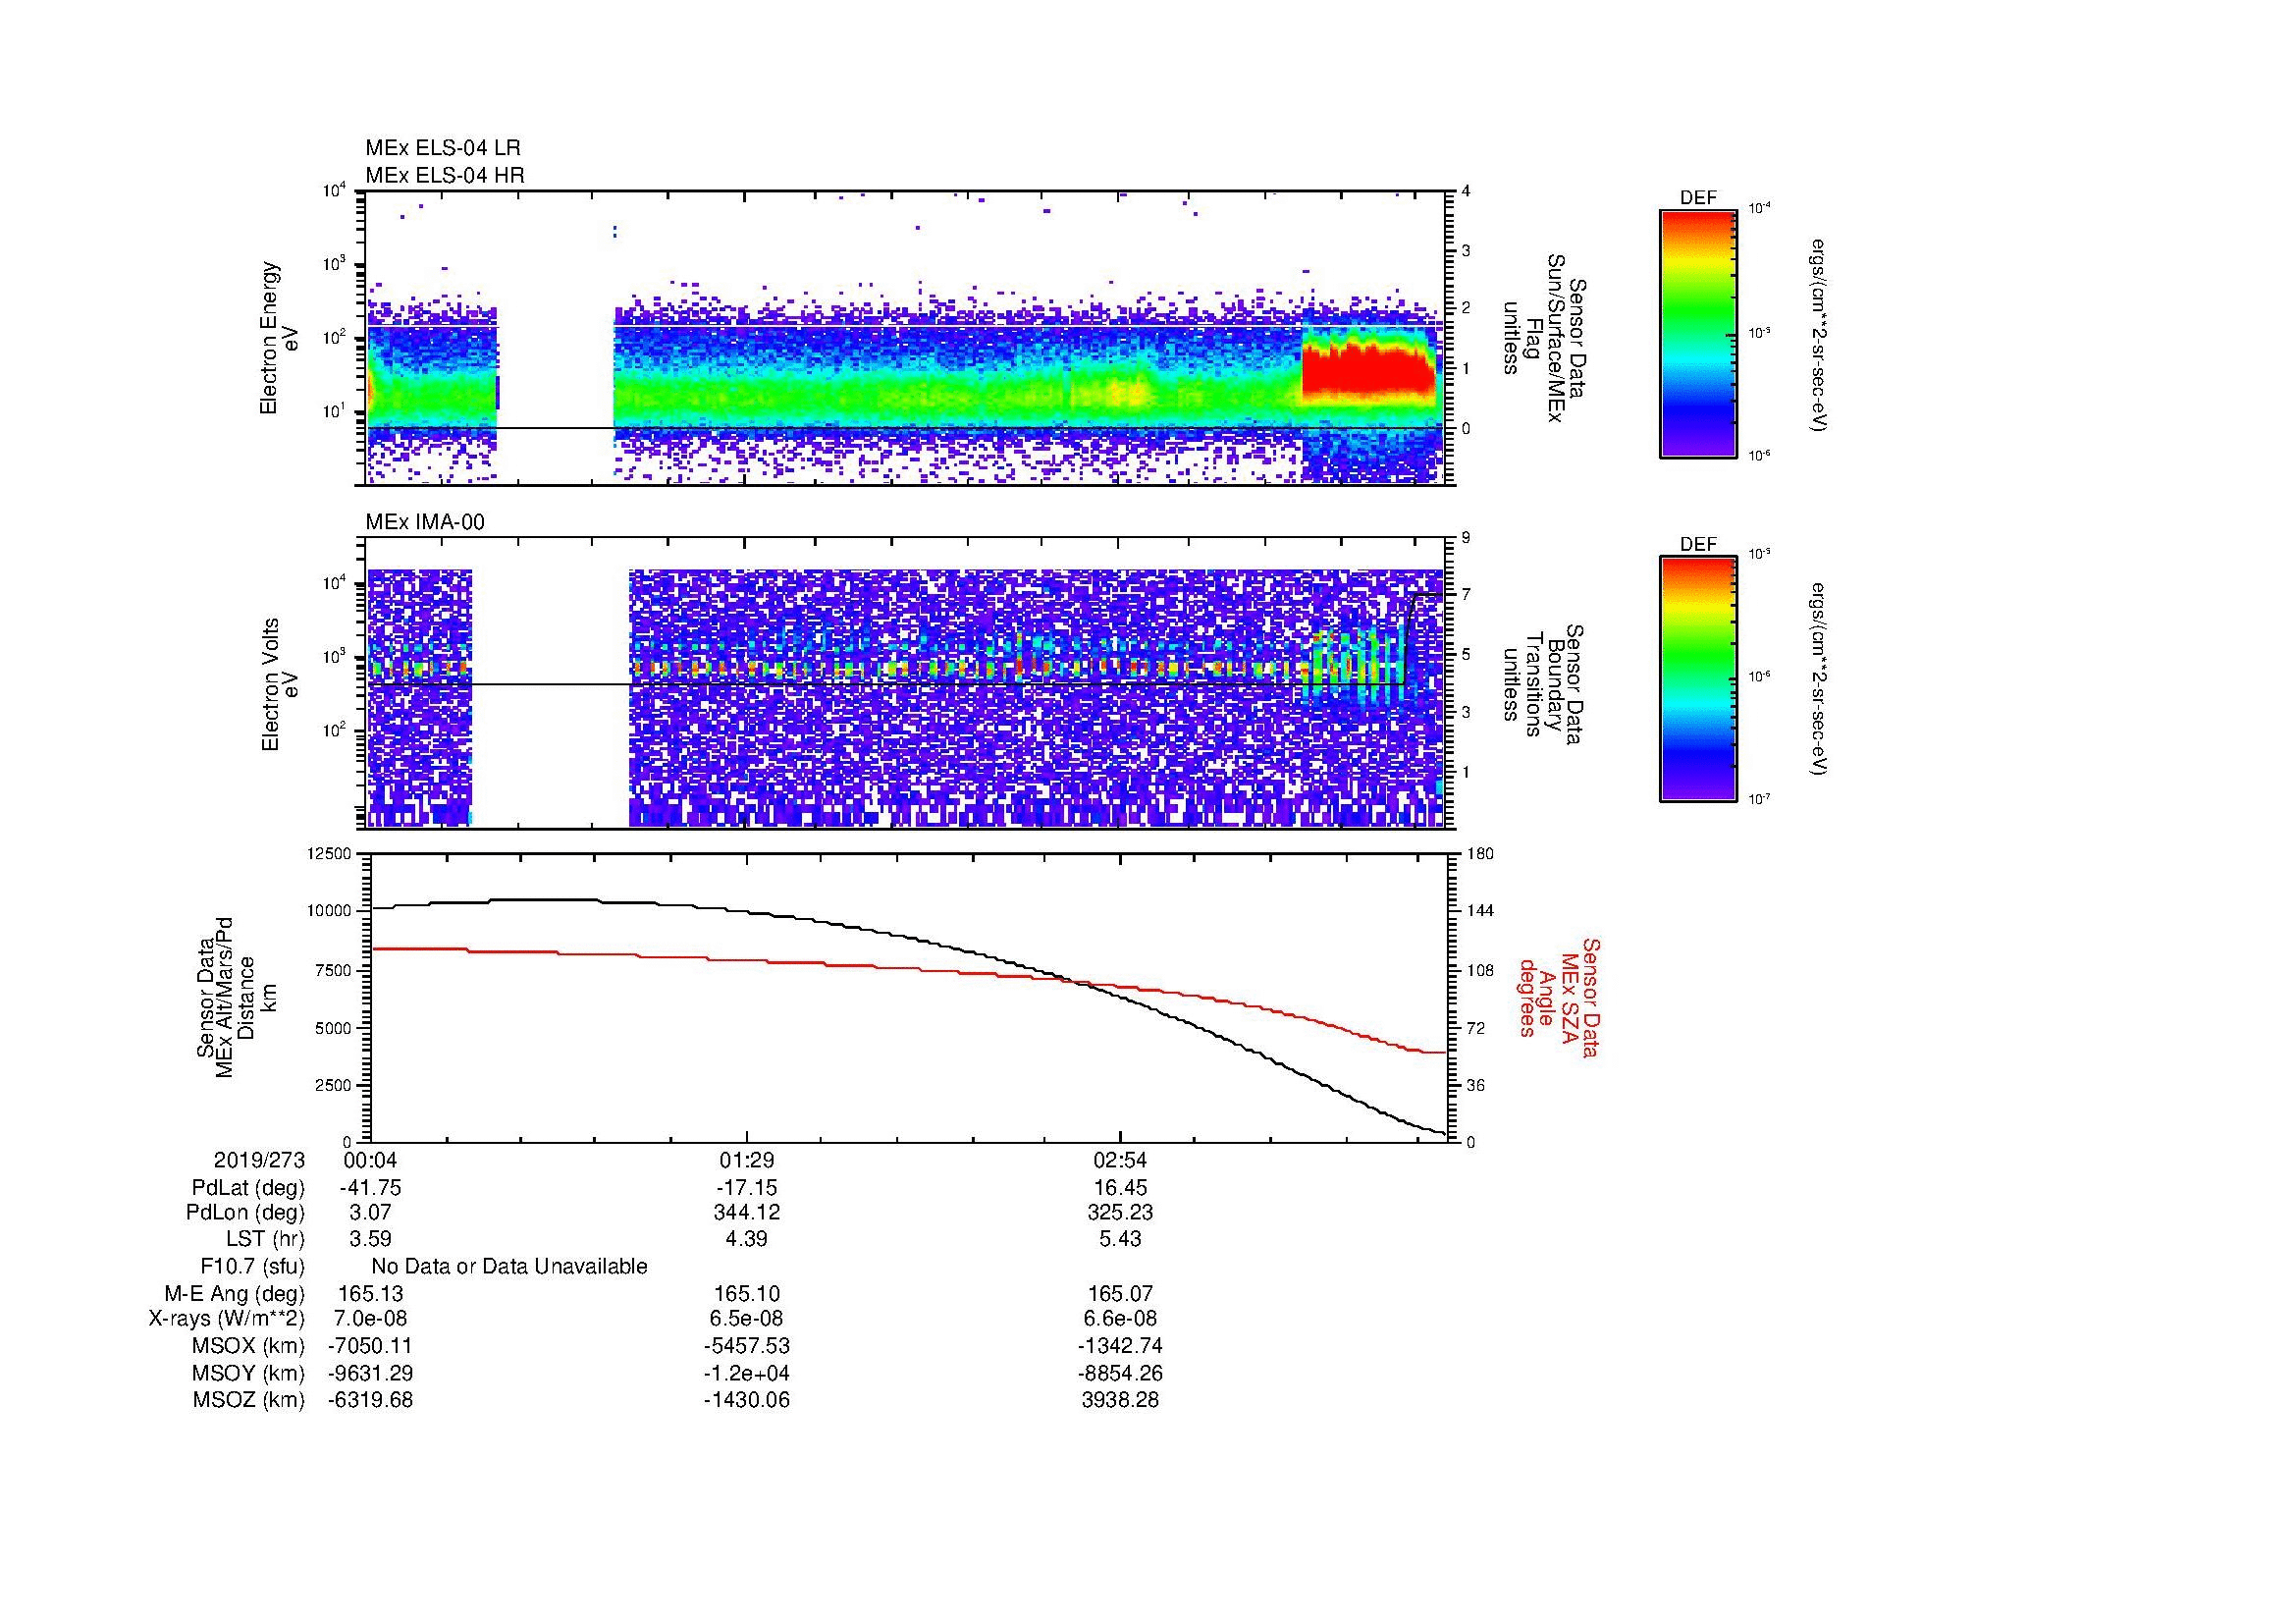Click the 'F10.7 (sfu)' row label
This screenshot has width=2296, height=1623.
tap(252, 1267)
